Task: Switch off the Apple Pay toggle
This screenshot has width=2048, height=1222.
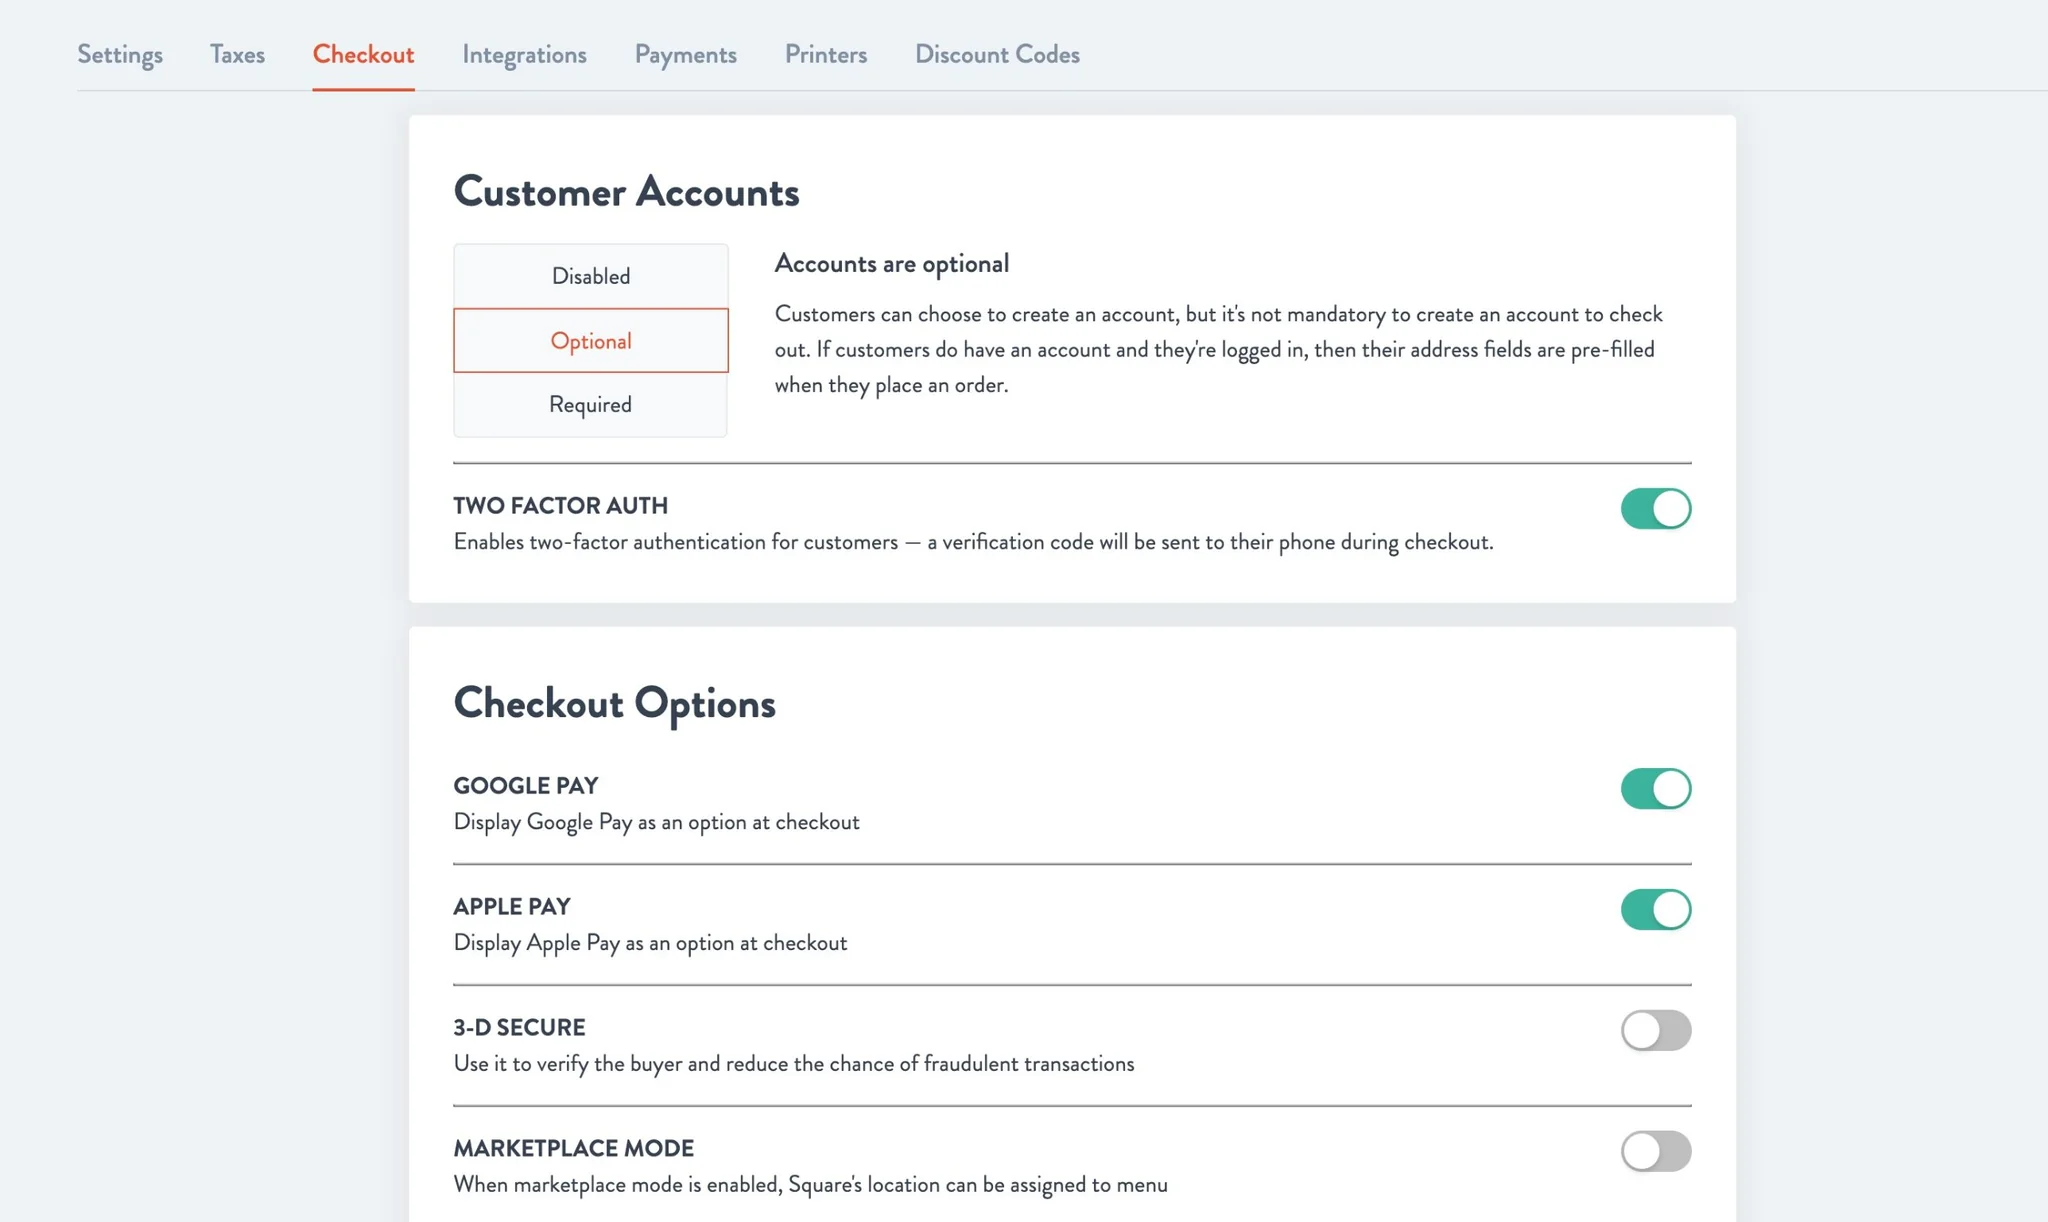Action: tap(1656, 909)
